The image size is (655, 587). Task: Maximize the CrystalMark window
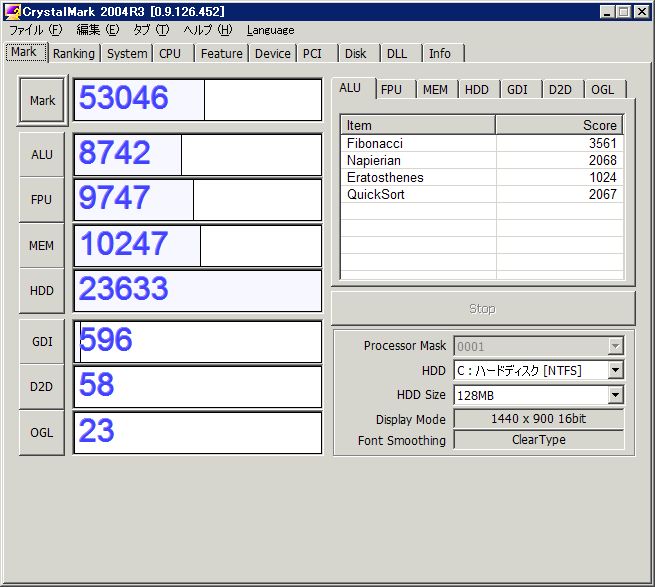click(x=623, y=12)
